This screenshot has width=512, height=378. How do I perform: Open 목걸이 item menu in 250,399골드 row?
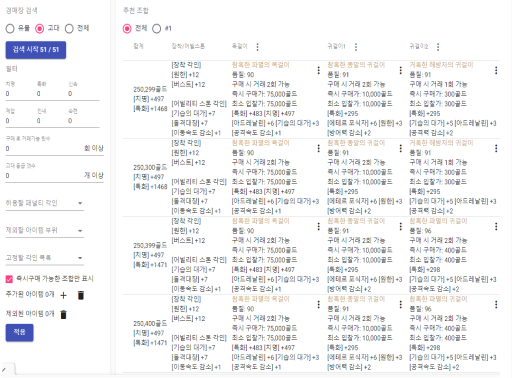click(x=319, y=226)
